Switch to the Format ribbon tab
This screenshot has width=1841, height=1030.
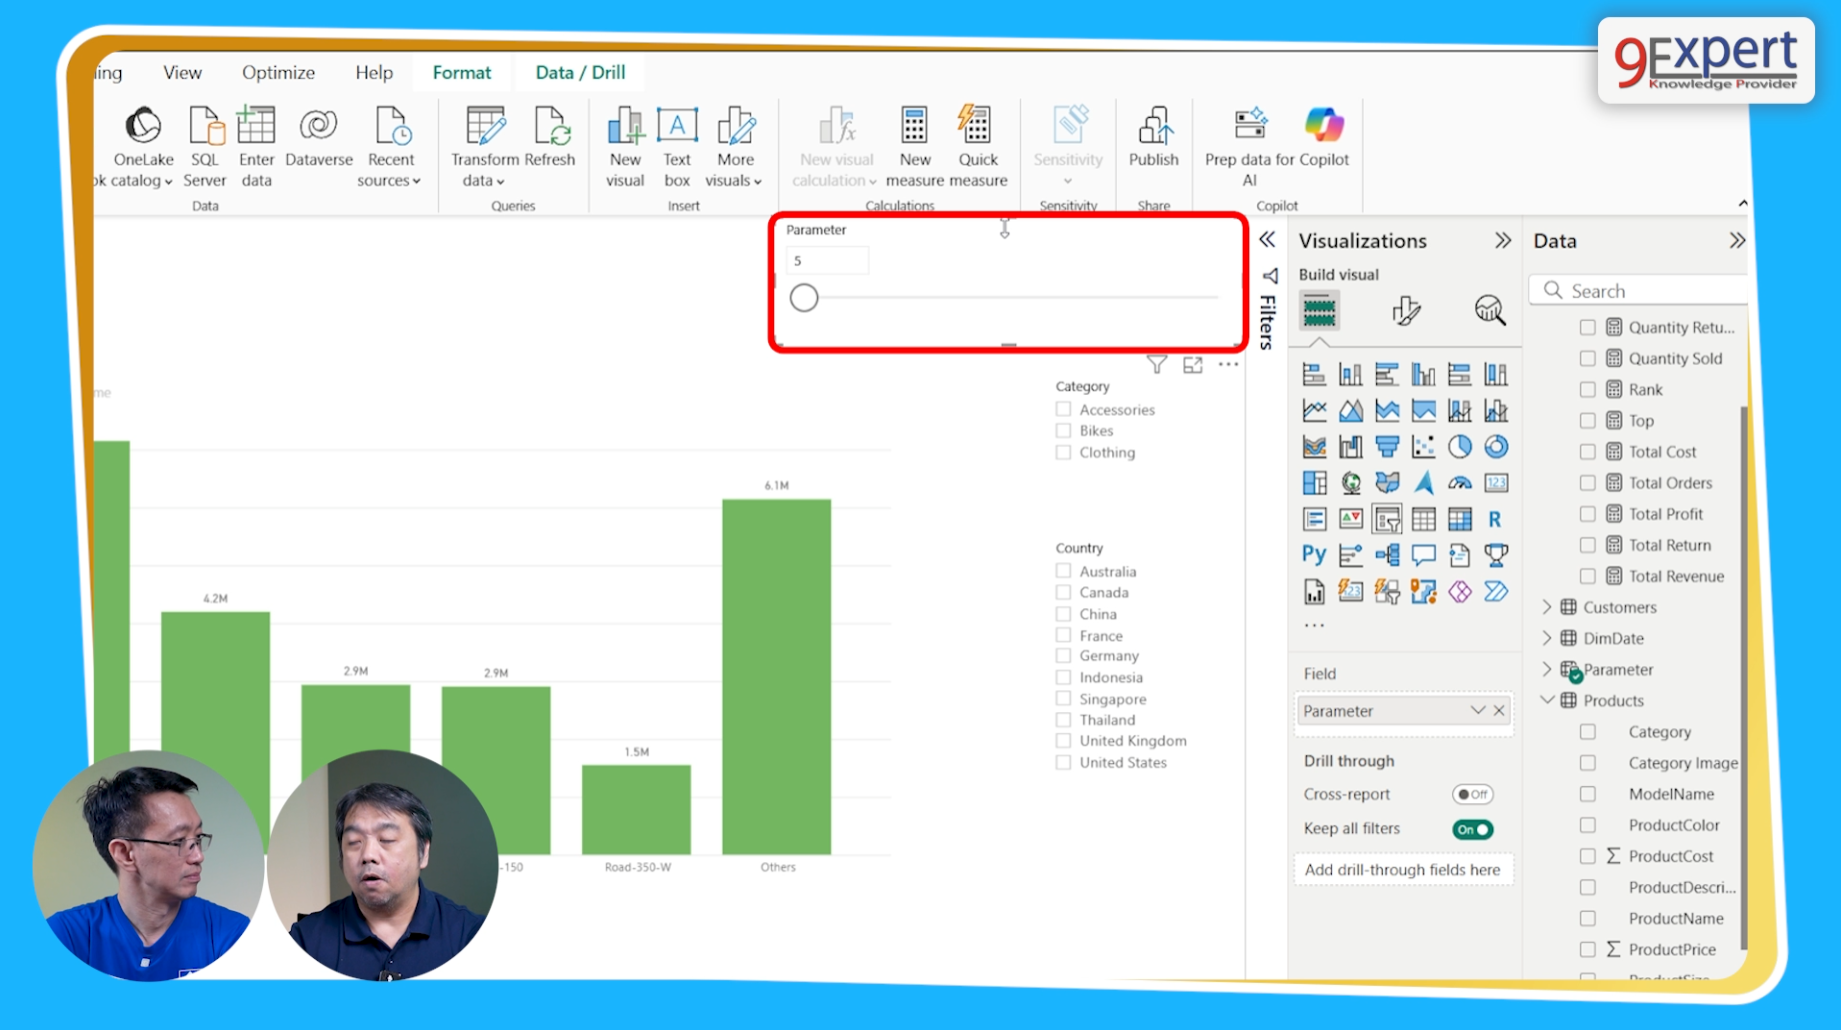(x=461, y=72)
